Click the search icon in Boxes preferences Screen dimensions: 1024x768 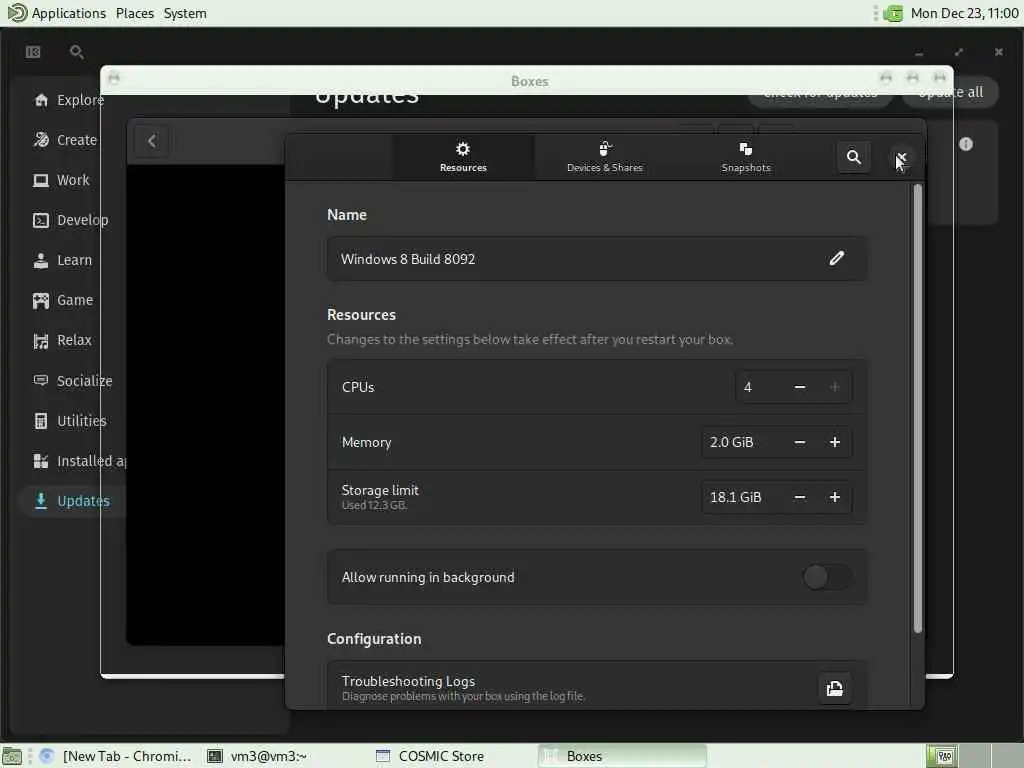coord(854,157)
